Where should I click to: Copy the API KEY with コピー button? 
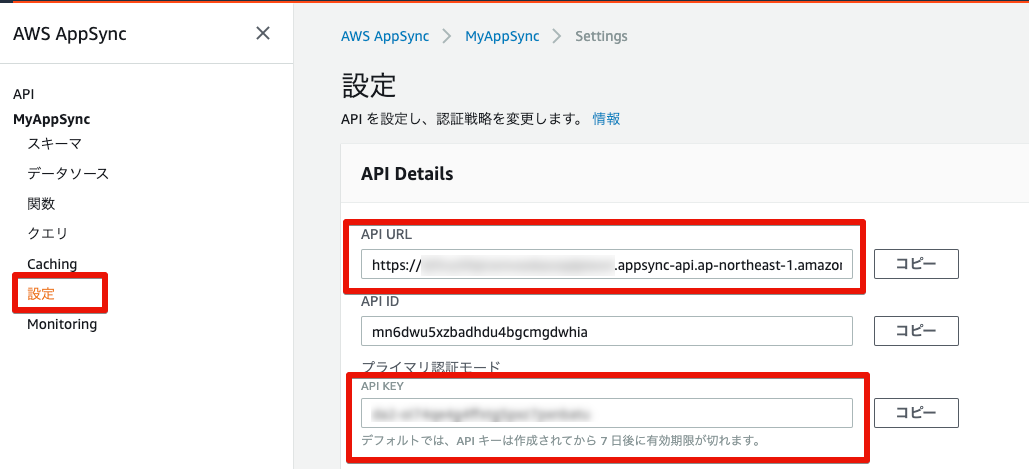click(916, 412)
